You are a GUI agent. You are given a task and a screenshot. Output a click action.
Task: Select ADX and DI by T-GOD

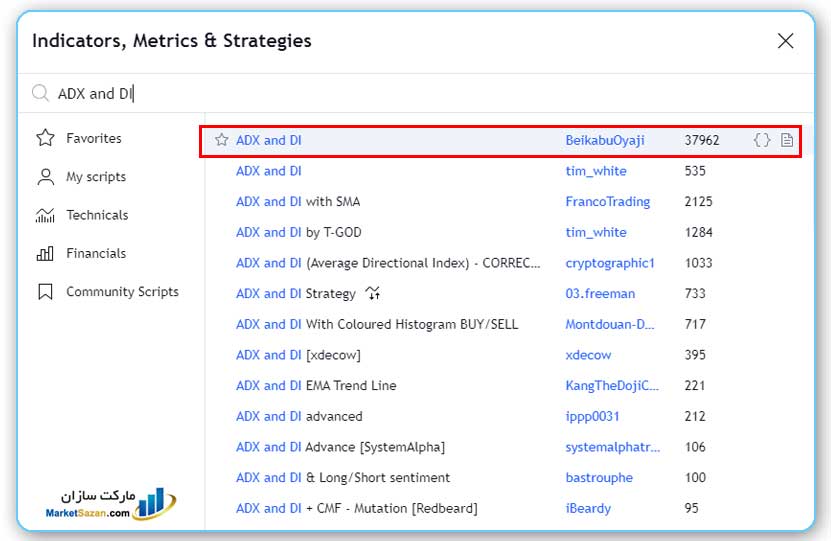(x=299, y=233)
